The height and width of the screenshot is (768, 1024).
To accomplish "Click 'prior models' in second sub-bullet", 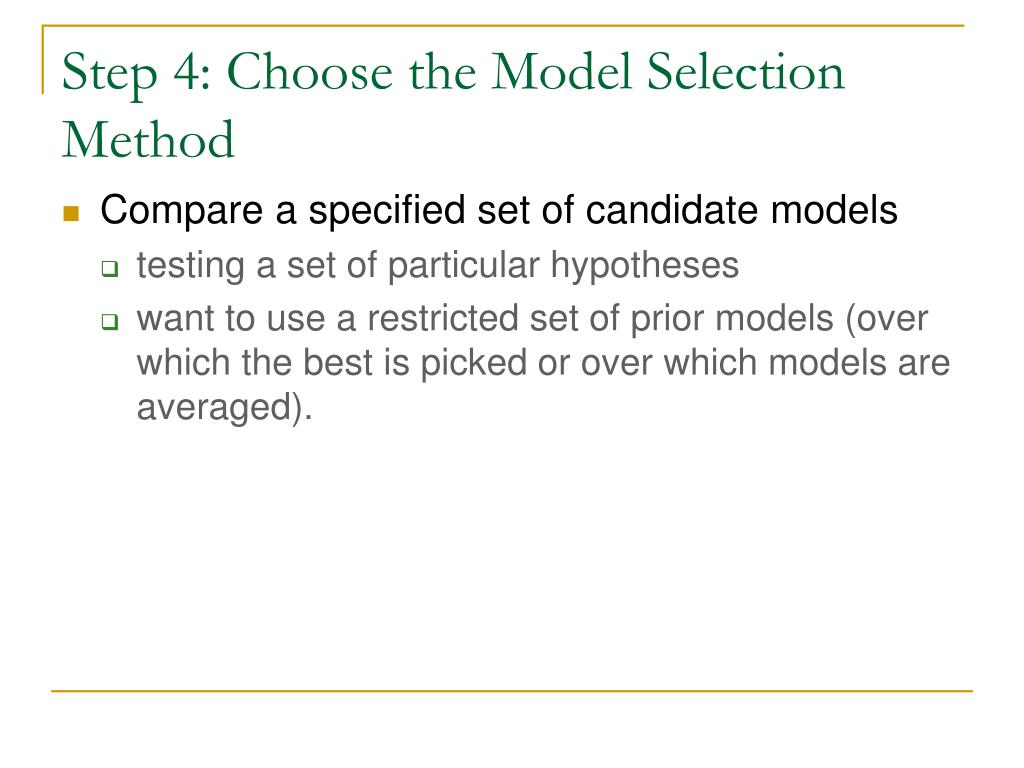I will coord(732,320).
